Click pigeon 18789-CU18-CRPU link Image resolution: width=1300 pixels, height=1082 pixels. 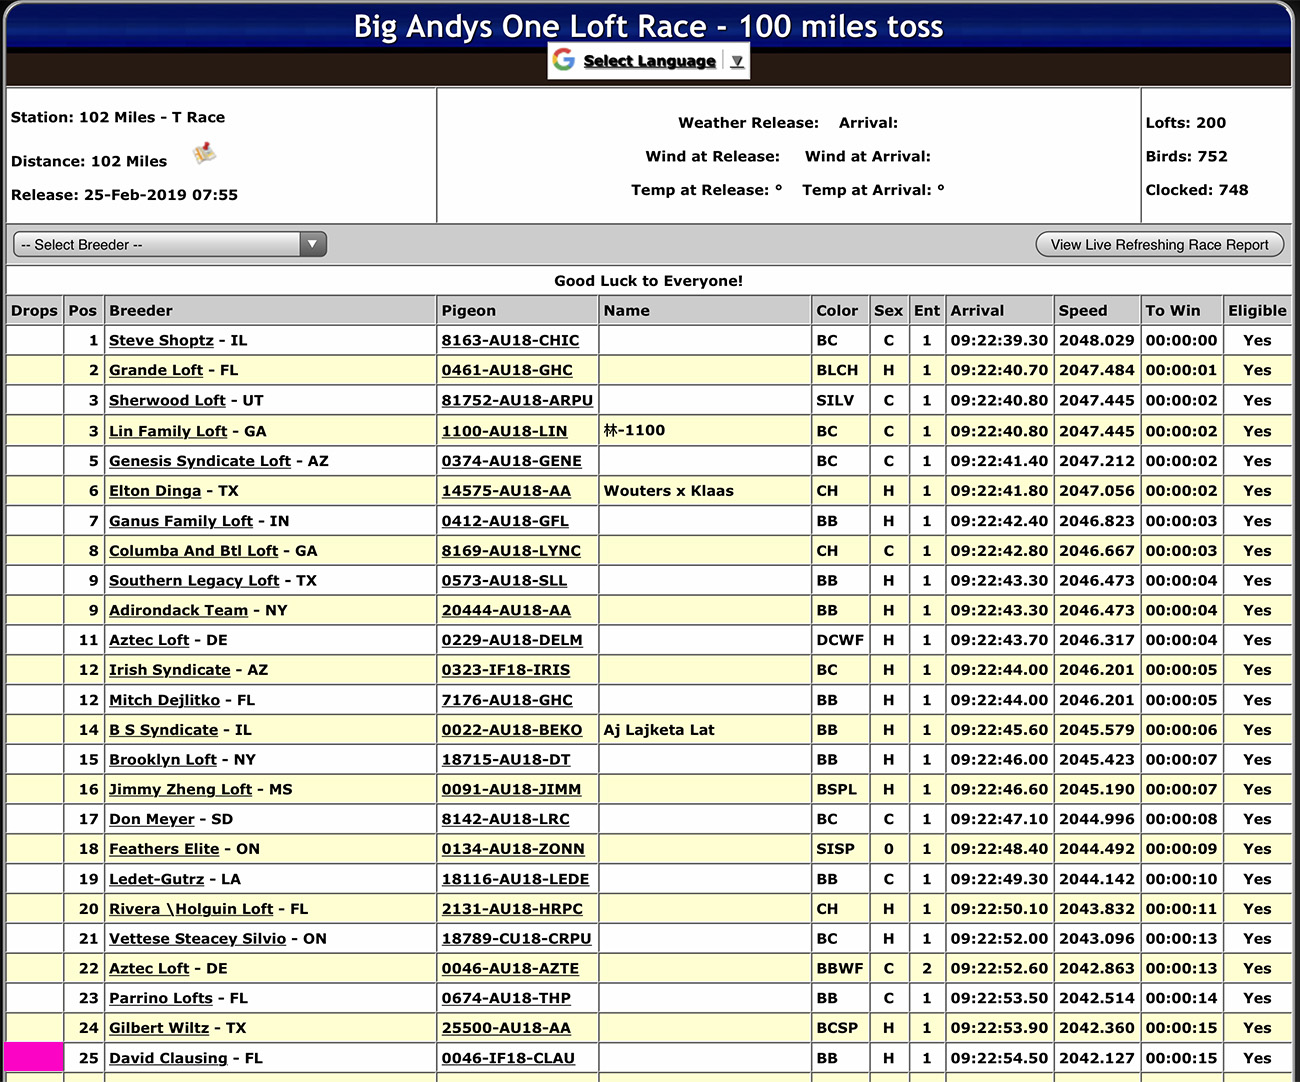[516, 938]
